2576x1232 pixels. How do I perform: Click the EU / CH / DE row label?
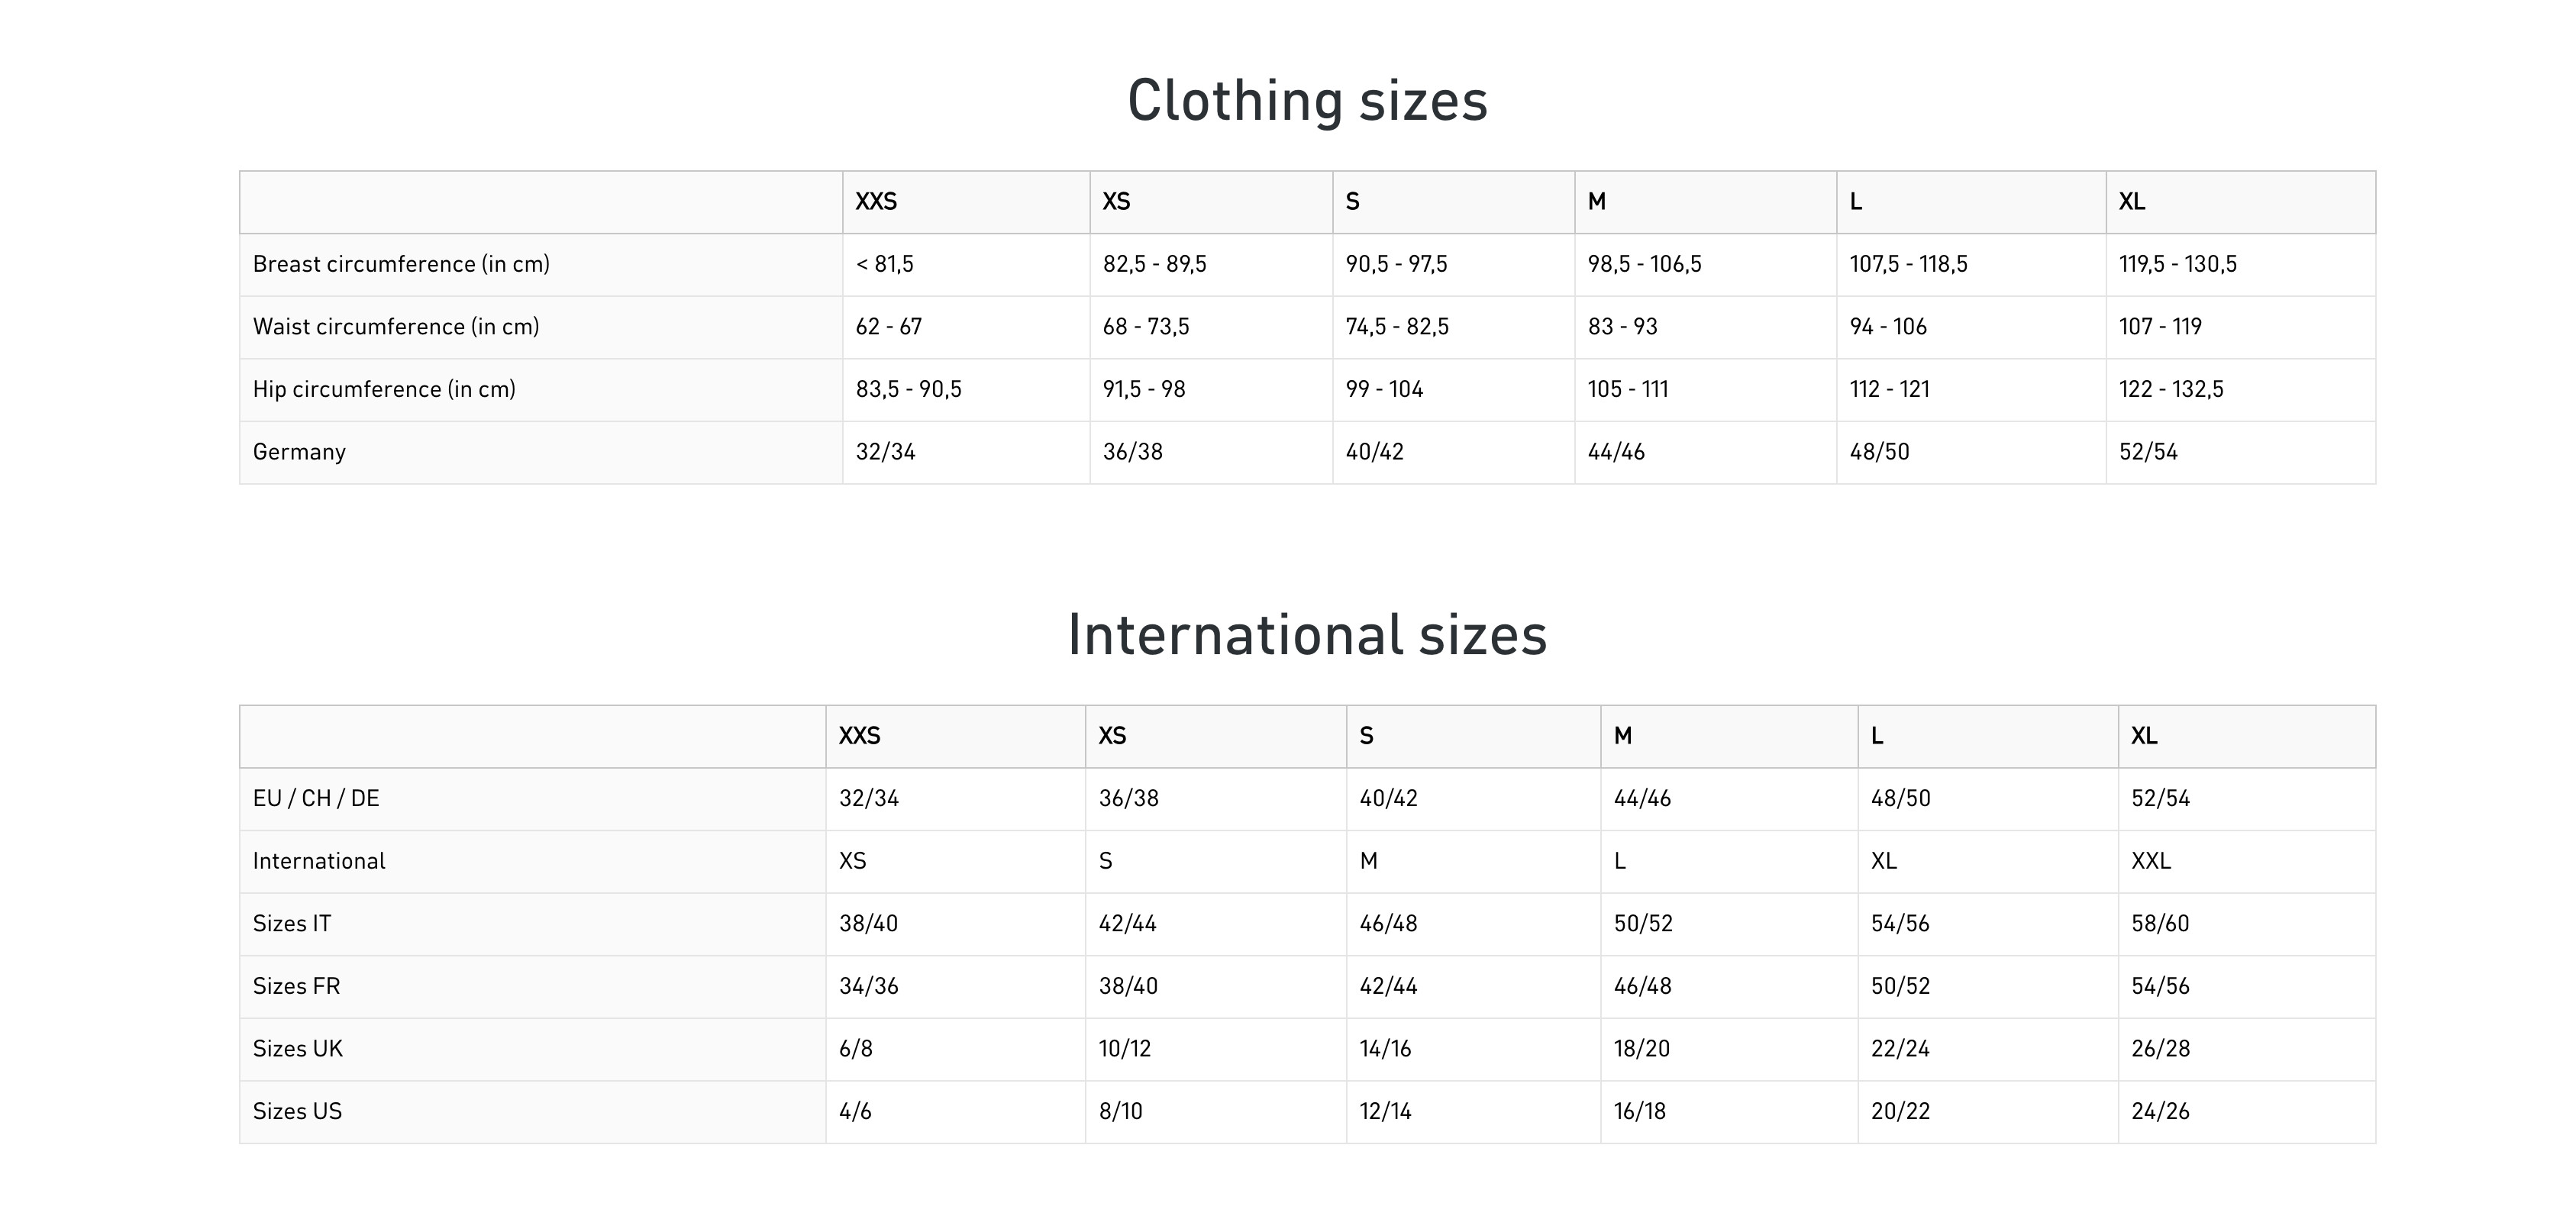pyautogui.click(x=316, y=799)
